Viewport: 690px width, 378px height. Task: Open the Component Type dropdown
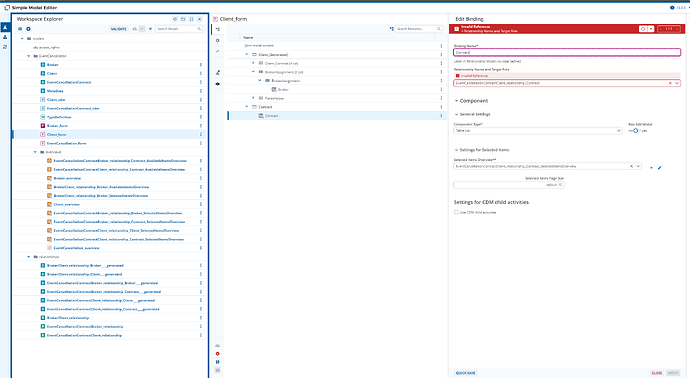(x=619, y=131)
